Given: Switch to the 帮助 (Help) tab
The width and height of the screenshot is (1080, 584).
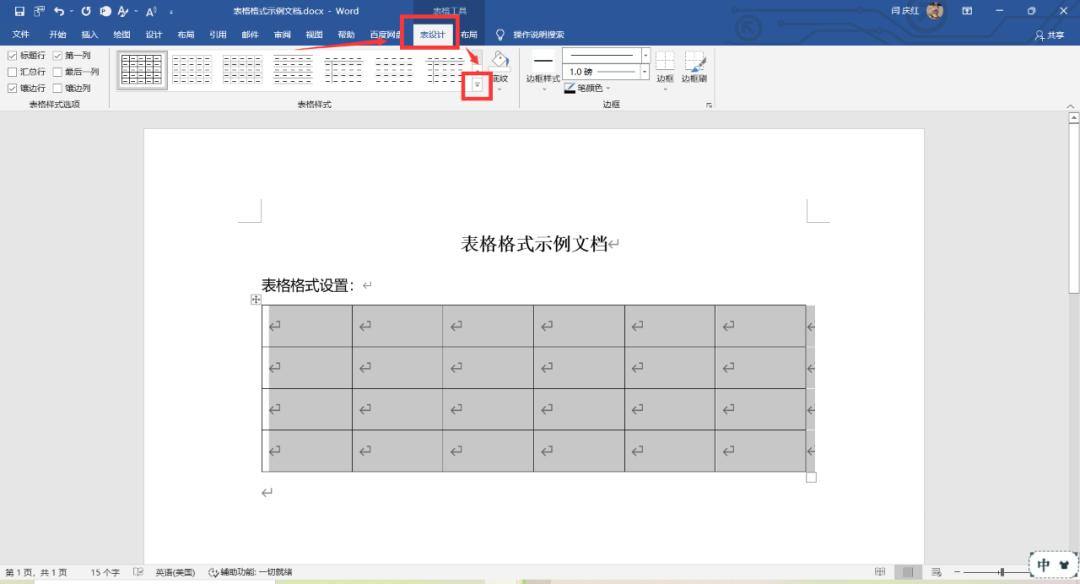Looking at the screenshot, I should [346, 34].
